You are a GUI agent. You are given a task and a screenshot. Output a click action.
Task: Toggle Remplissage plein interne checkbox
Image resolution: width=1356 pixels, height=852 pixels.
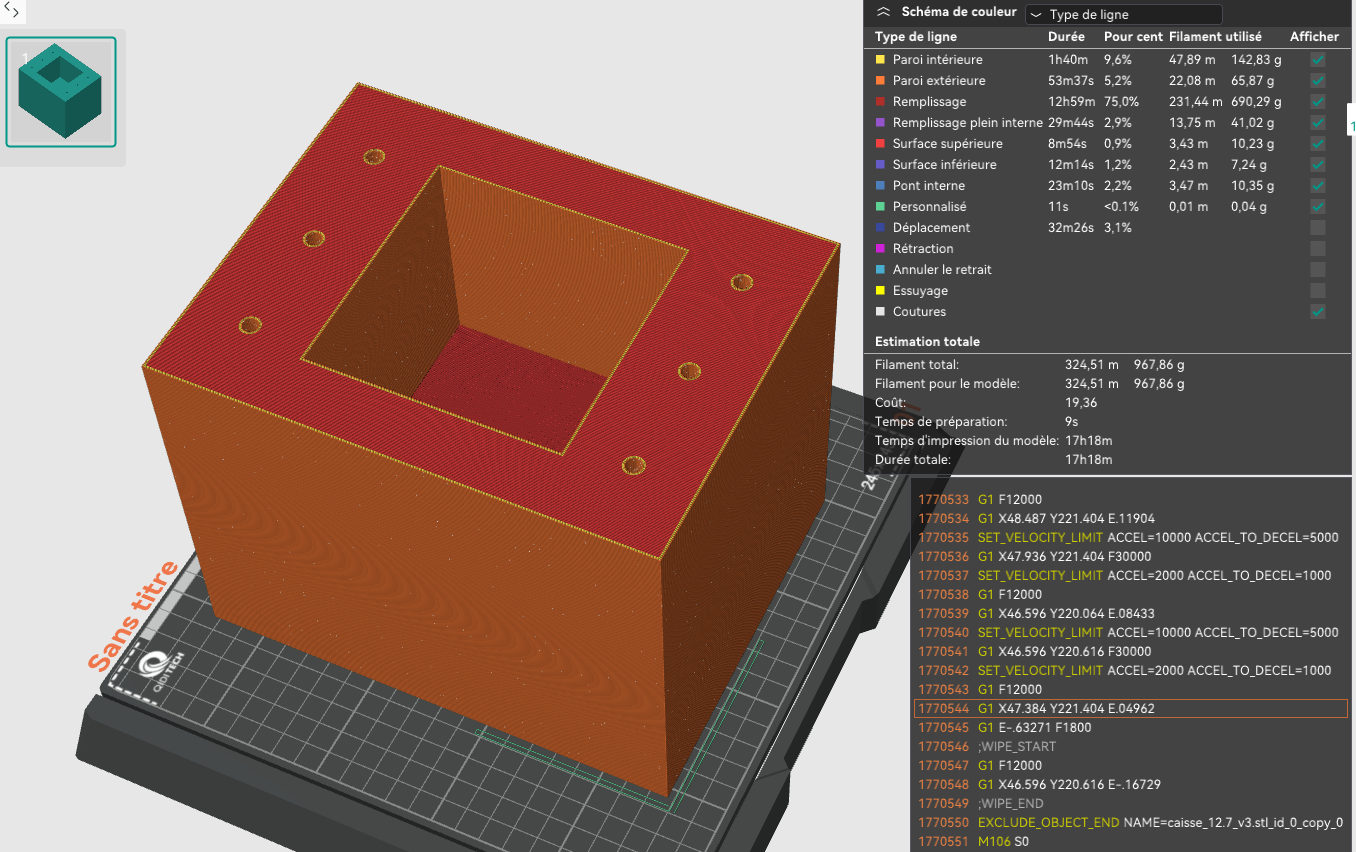tap(1318, 123)
